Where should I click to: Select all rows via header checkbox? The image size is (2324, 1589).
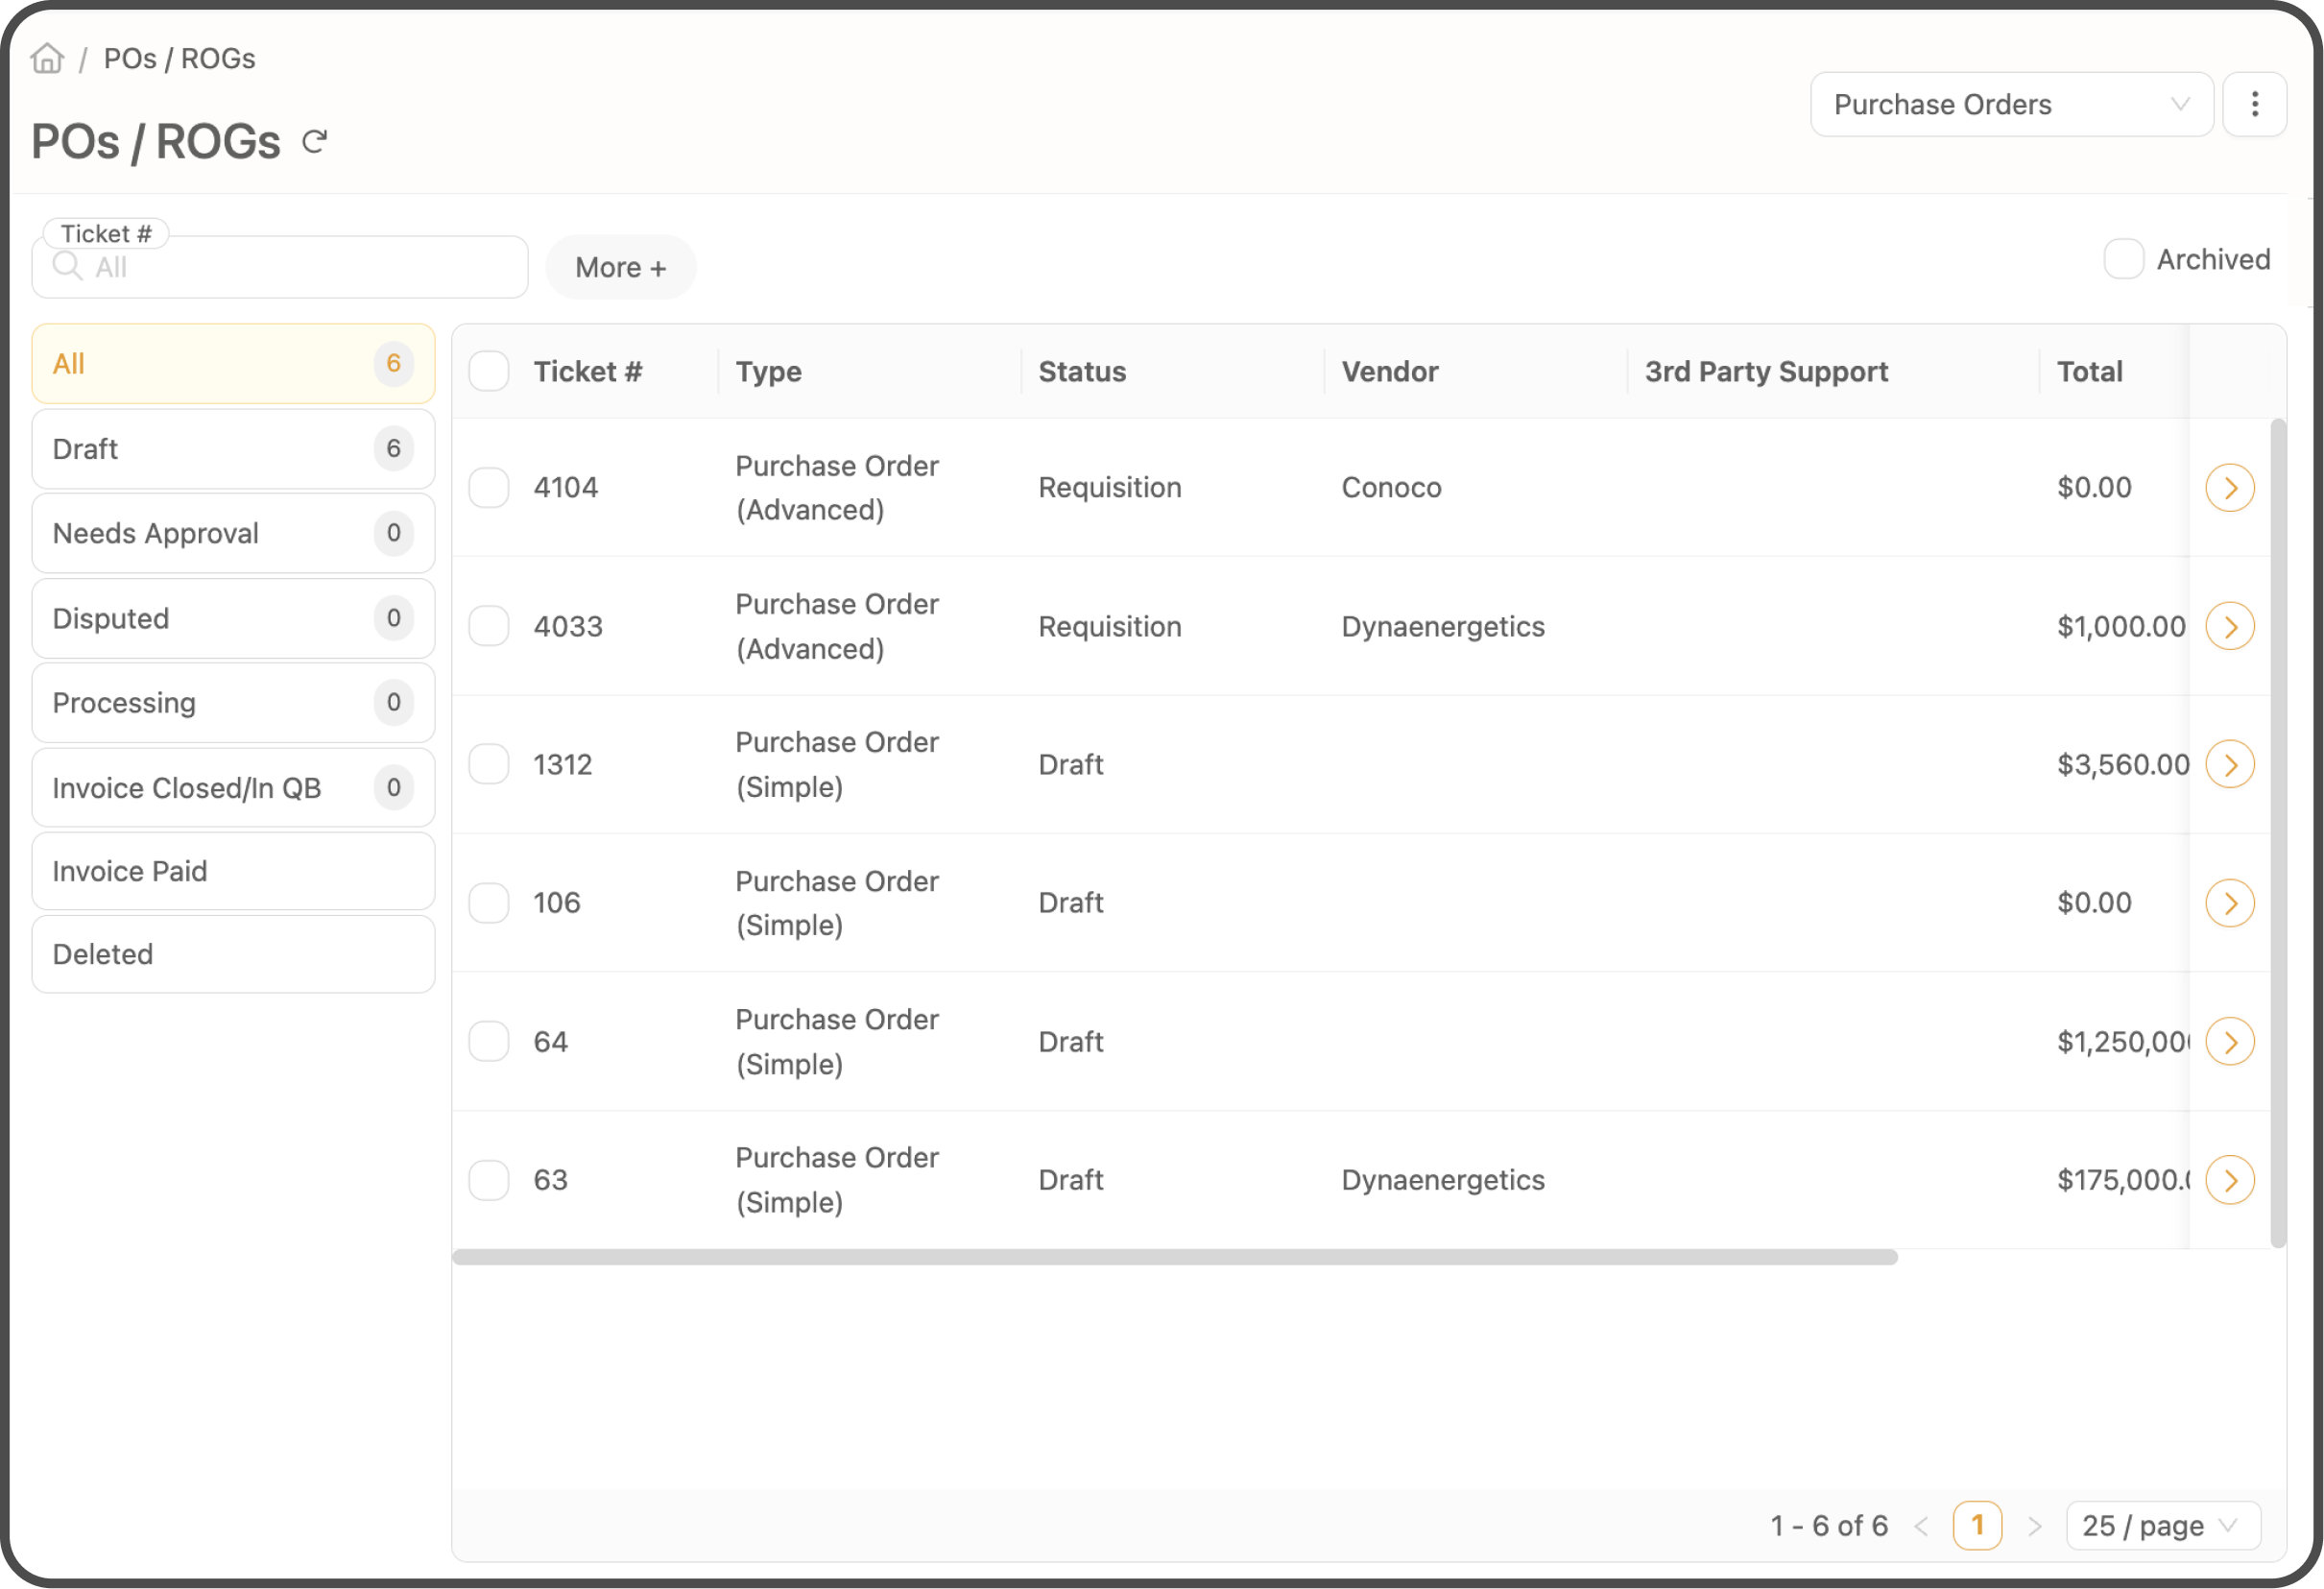click(489, 370)
